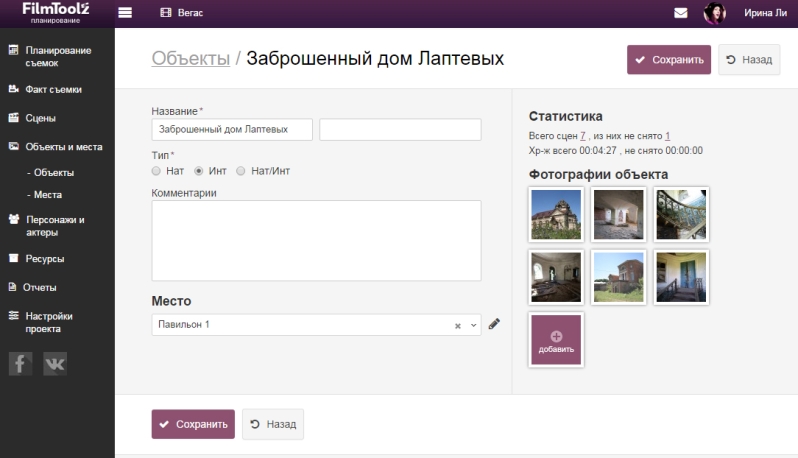Go to Факт съемки section

click(x=53, y=90)
